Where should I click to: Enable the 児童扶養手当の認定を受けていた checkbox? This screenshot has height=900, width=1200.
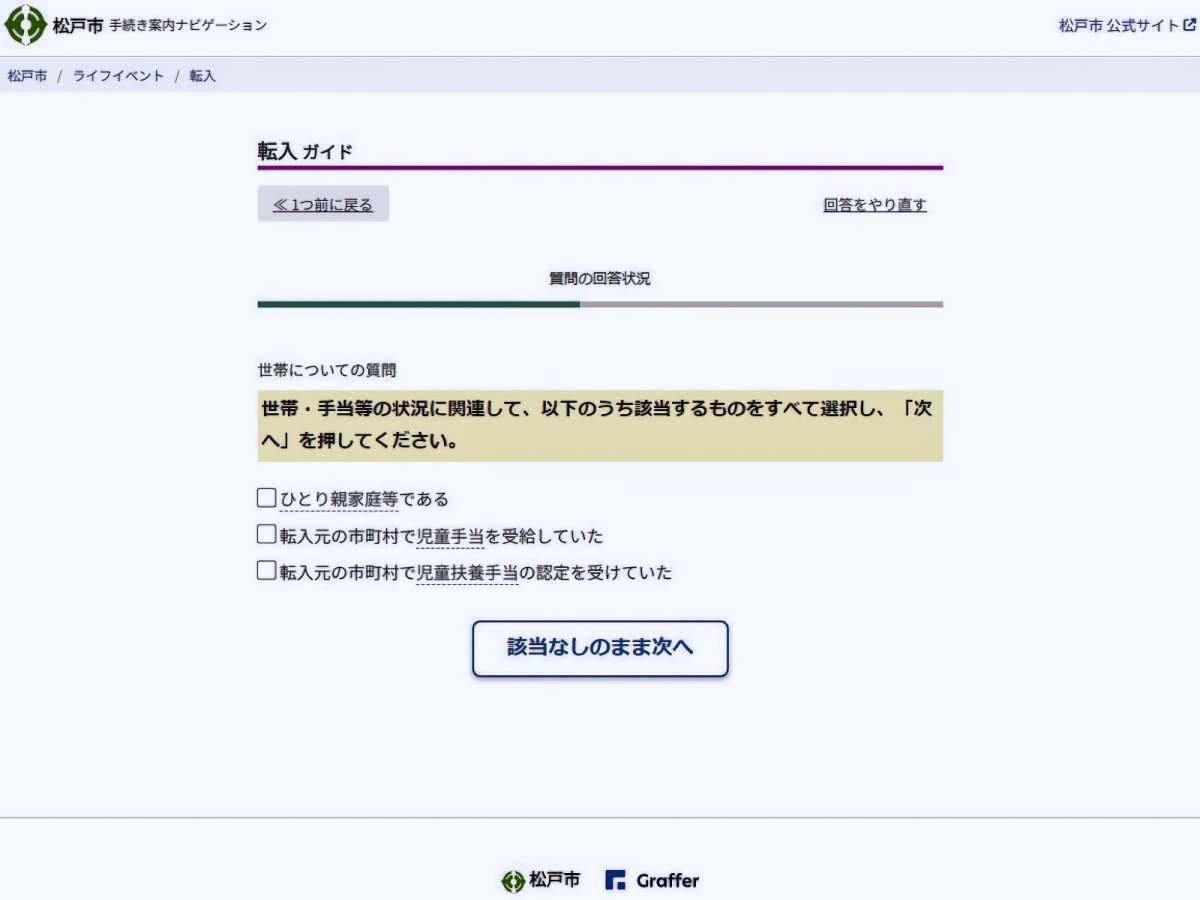pos(266,571)
